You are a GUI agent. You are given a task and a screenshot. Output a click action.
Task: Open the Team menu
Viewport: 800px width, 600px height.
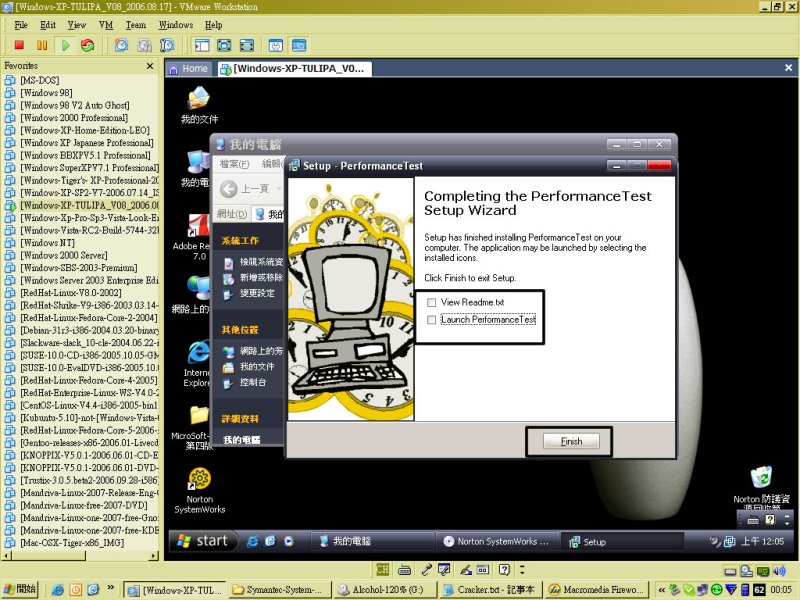(136, 24)
